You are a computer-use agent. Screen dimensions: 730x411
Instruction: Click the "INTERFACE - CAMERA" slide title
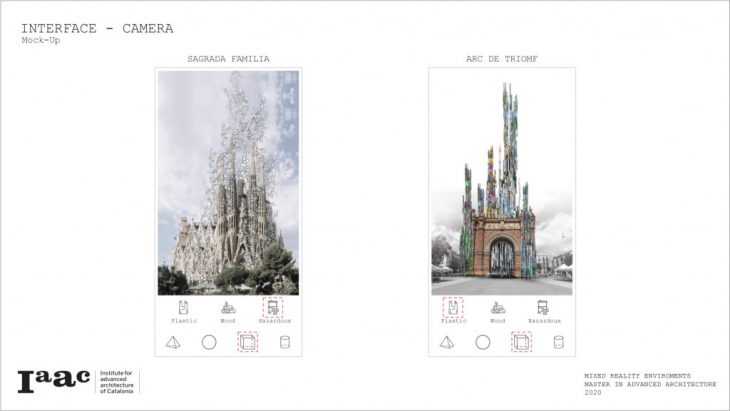[x=96, y=28]
